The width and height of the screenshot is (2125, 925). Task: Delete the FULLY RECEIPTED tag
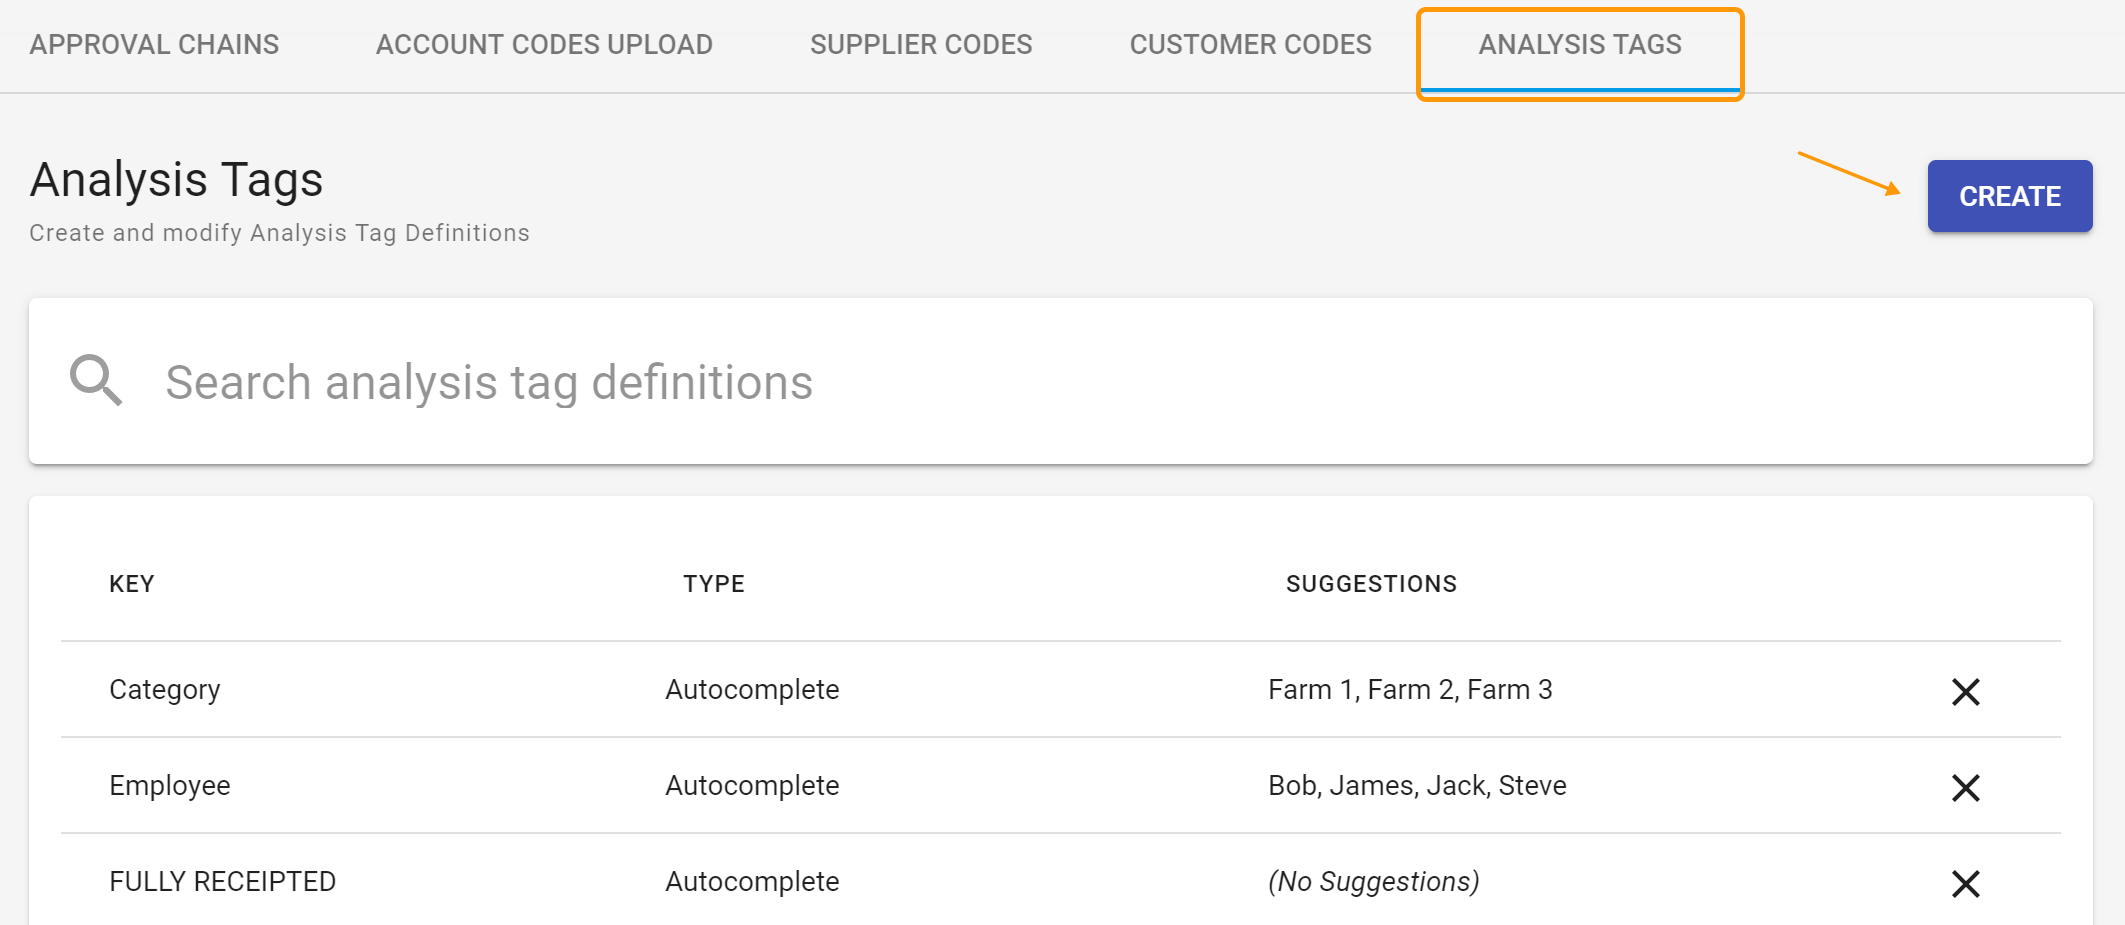[1966, 884]
